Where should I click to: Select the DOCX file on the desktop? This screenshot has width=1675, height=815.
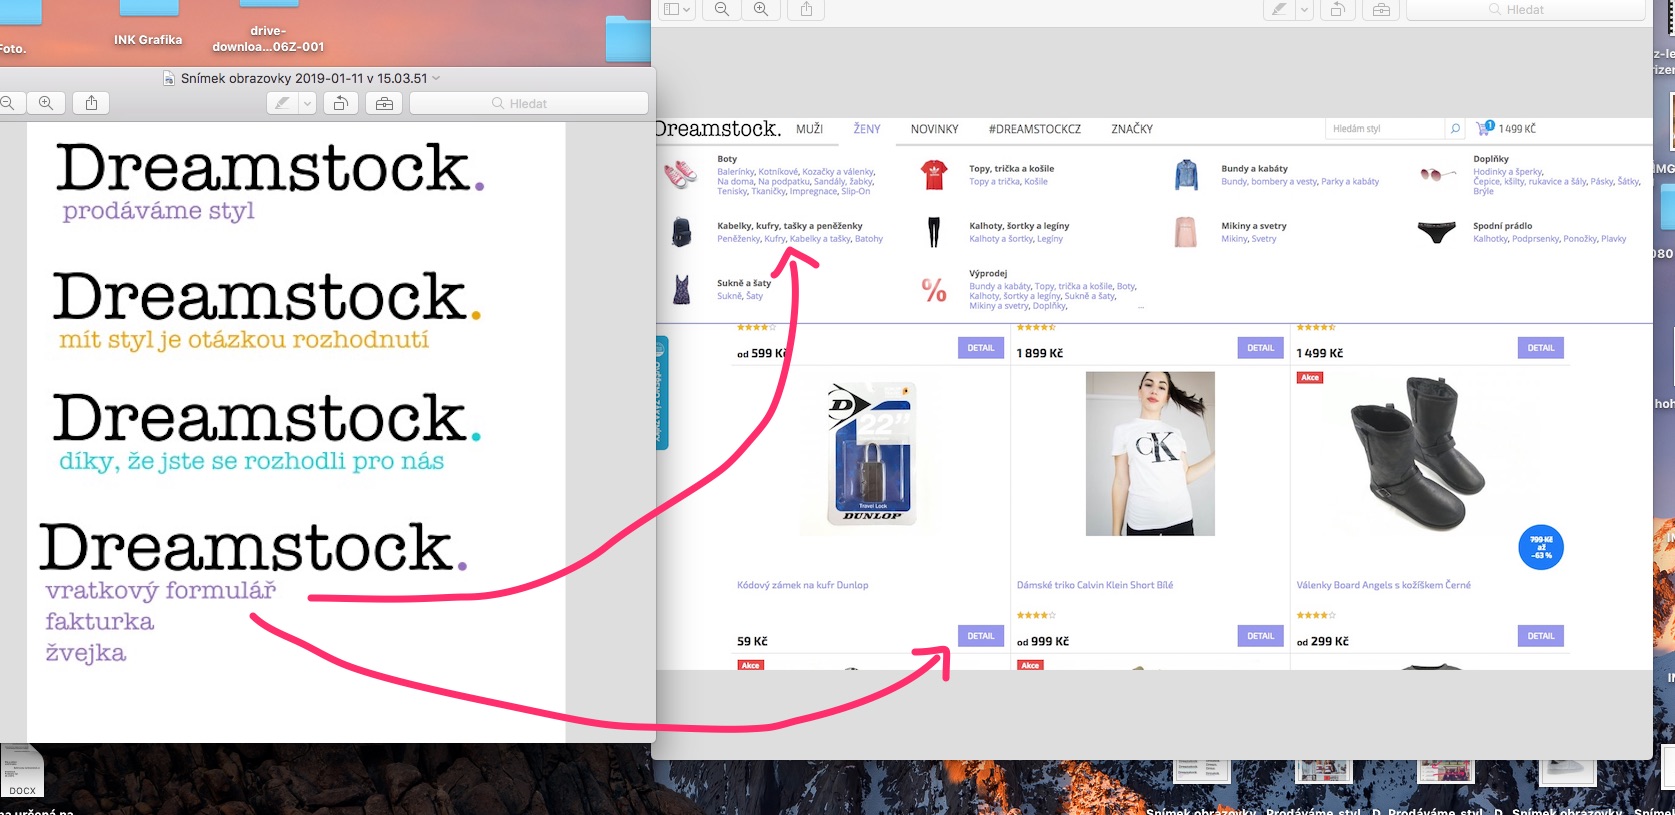pyautogui.click(x=23, y=770)
